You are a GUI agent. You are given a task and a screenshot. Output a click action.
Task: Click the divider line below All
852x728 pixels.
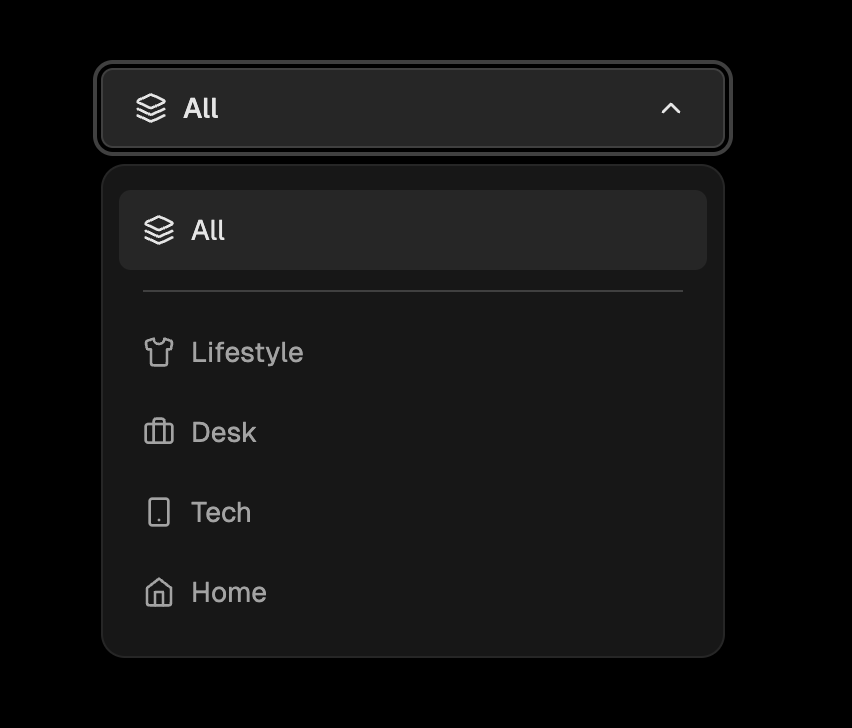point(412,291)
